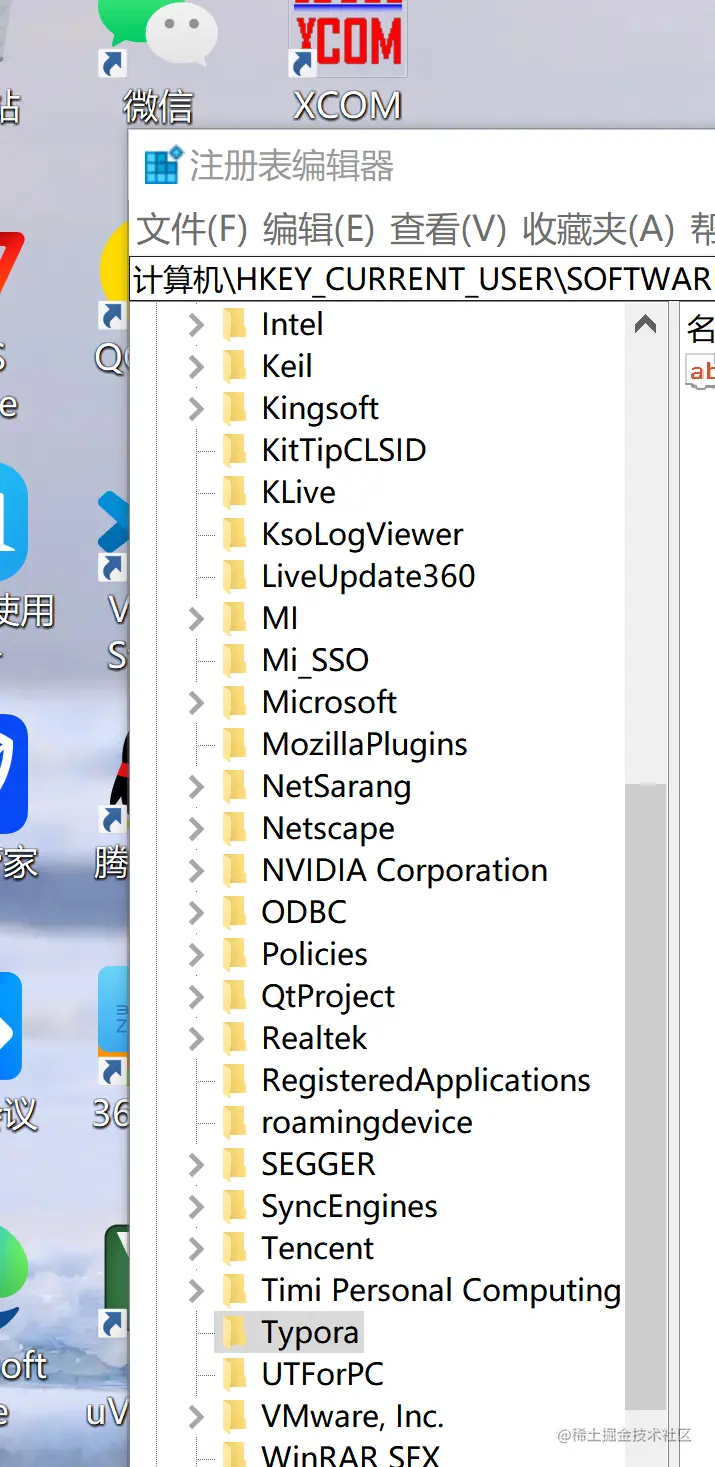Expand the Timi Personal Computing key

pyautogui.click(x=196, y=1290)
